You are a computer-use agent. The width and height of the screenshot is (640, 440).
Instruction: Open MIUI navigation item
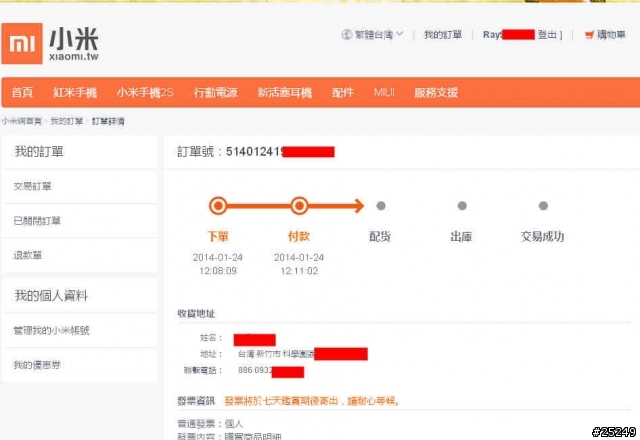pyautogui.click(x=384, y=93)
